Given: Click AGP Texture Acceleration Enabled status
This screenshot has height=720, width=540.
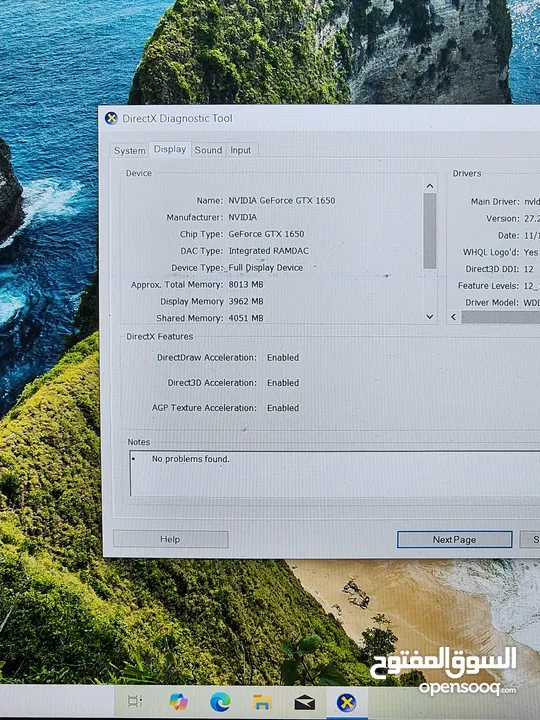Looking at the screenshot, I should [283, 408].
